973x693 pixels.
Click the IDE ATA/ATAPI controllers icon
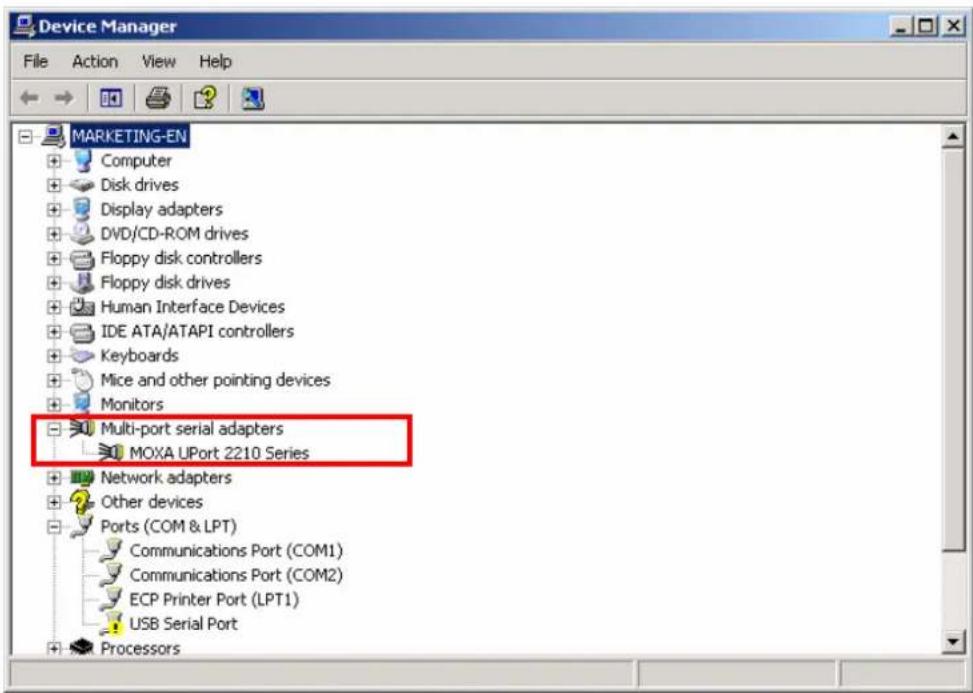point(81,331)
